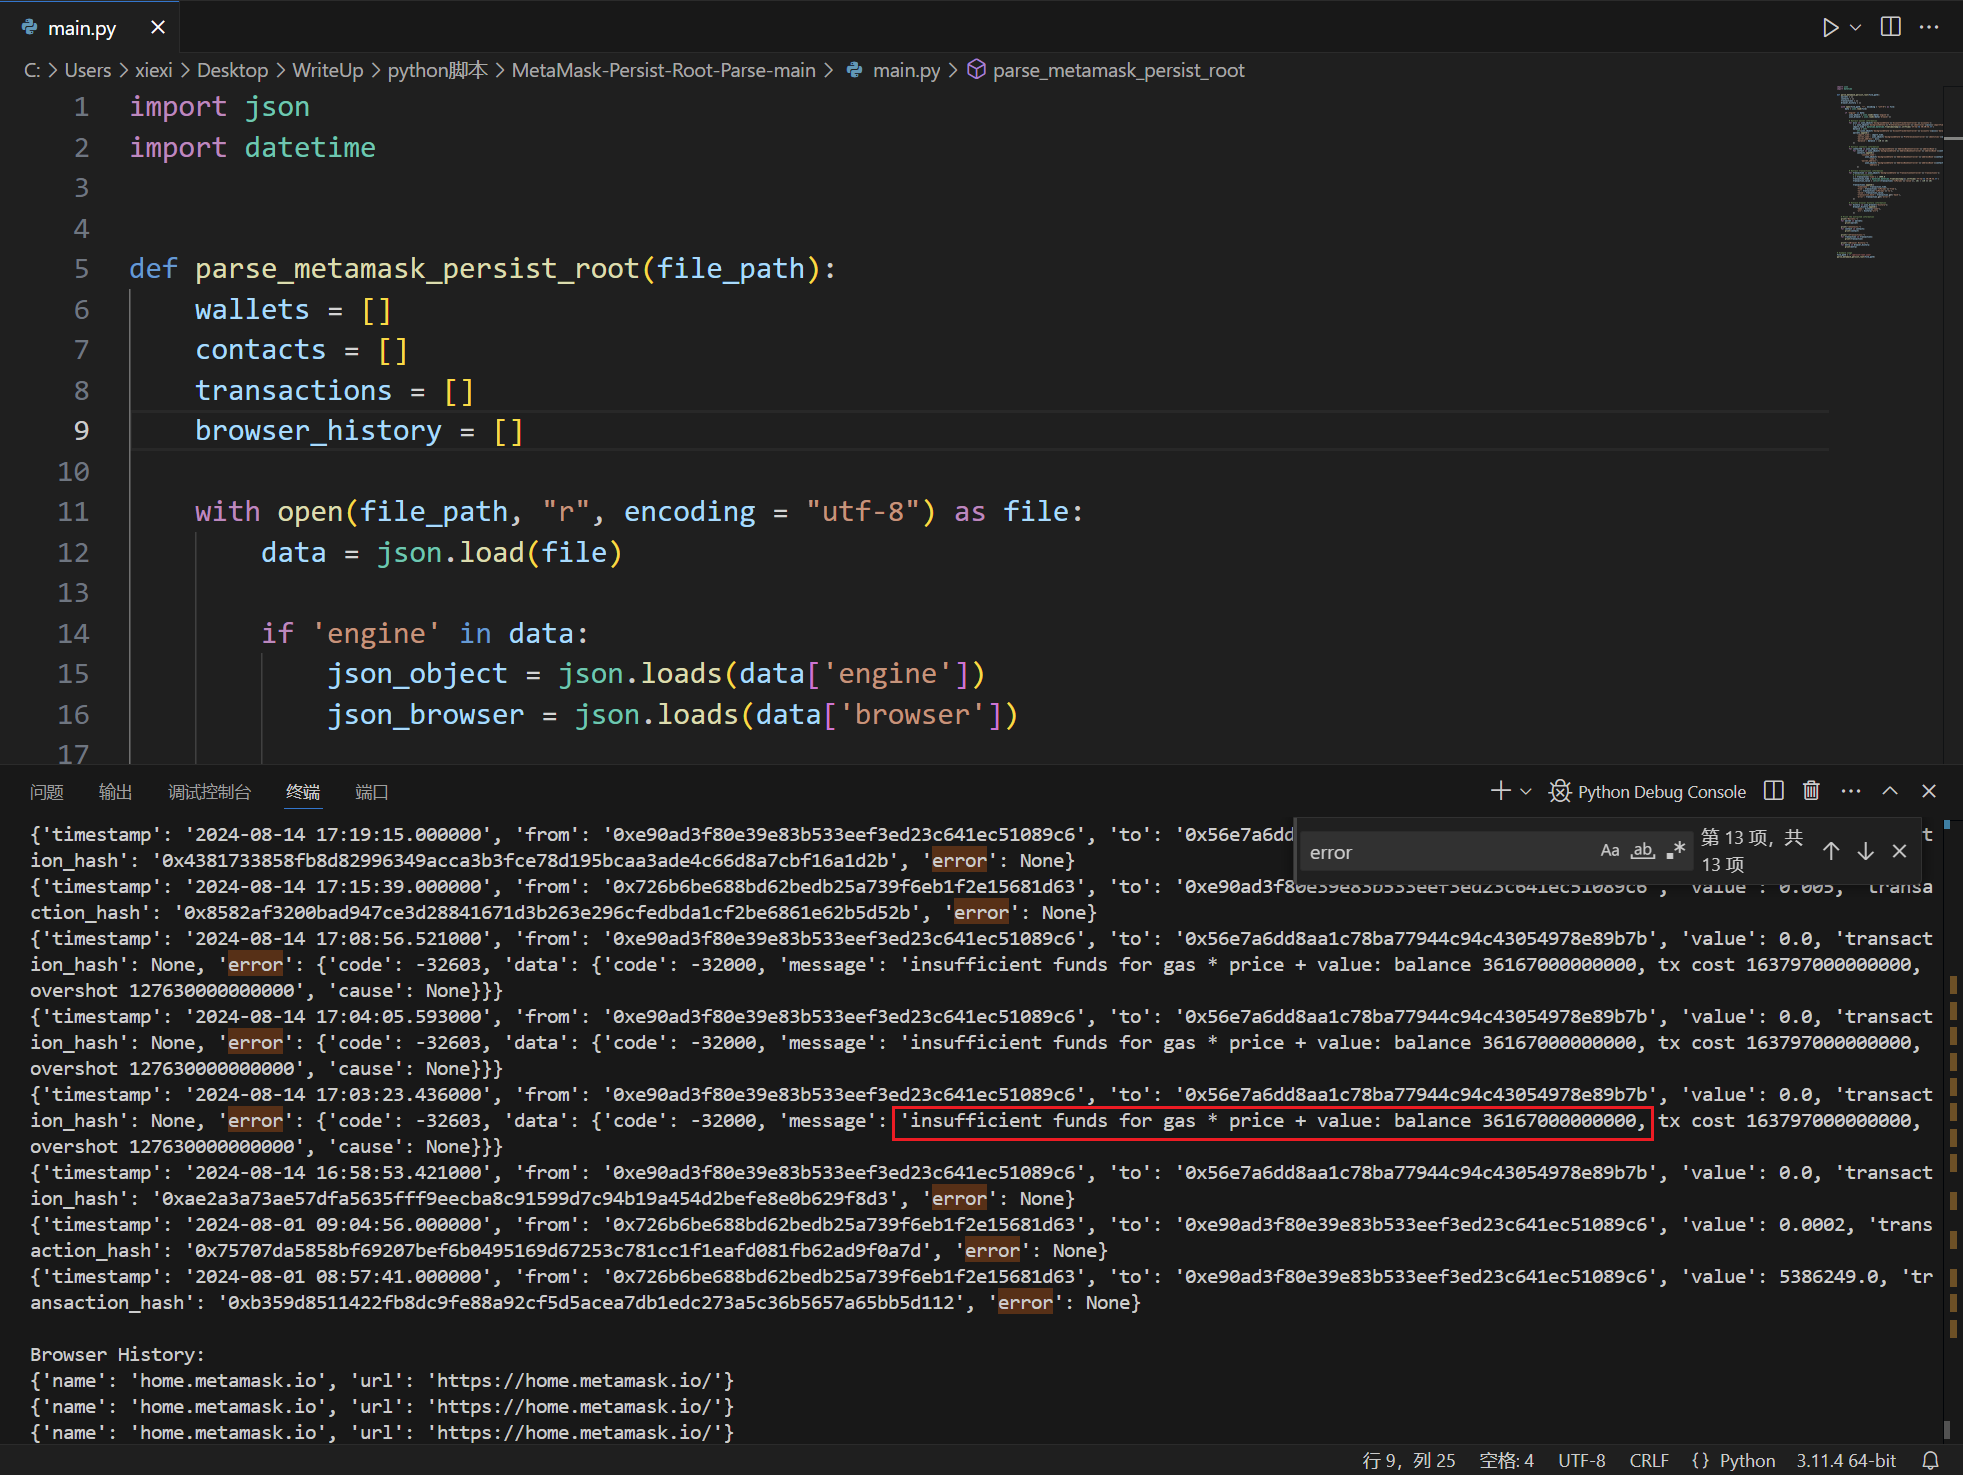The width and height of the screenshot is (1963, 1475).
Task: Click line number 5 in the gutter
Action: (x=81, y=268)
